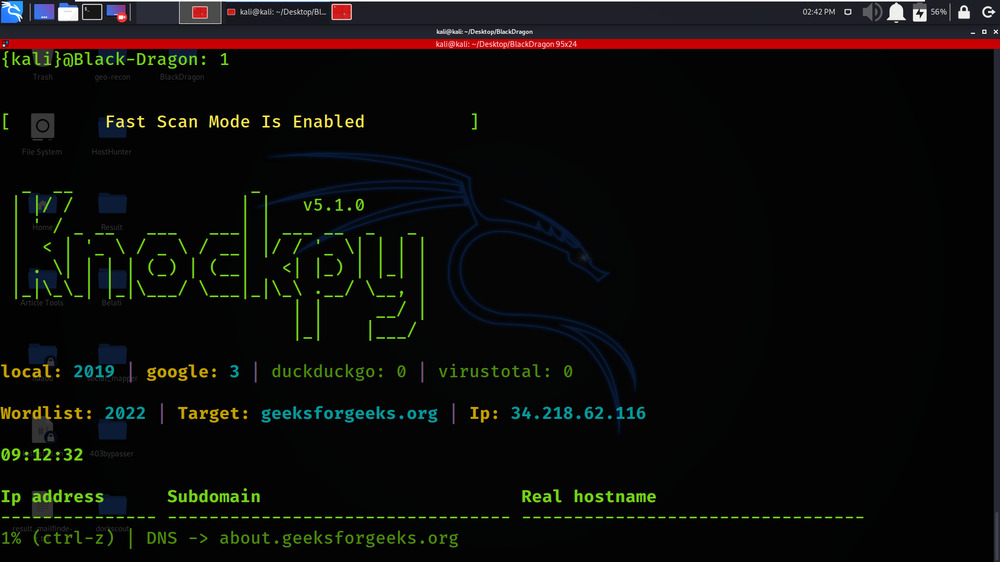Screen dimensions: 1000x562
Task: Click the Subdomain column header
Action: tap(214, 497)
